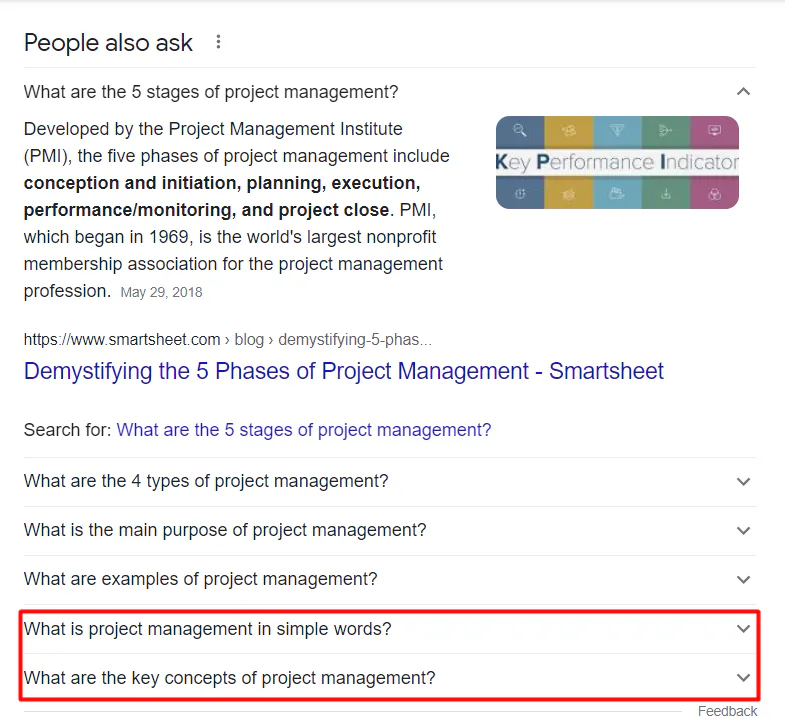785x728 pixels.
Task: Open Demystifying the 5 Phases Smartsheet link
Action: pos(343,372)
